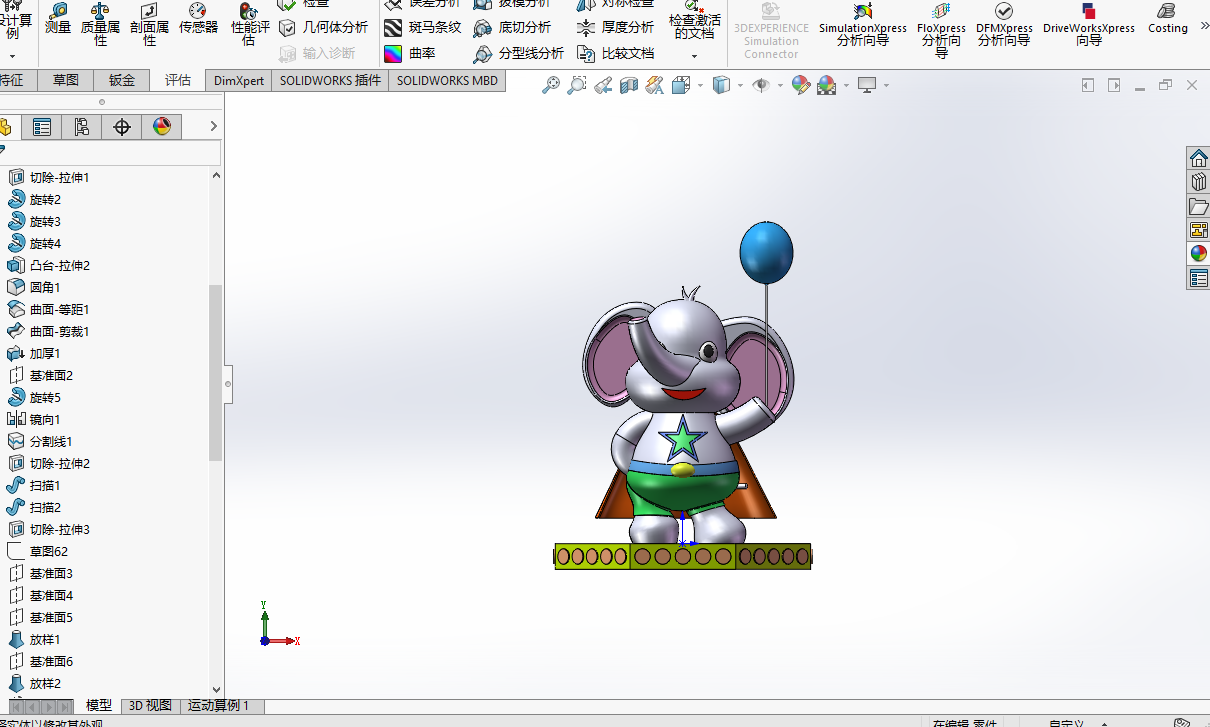Click the Zoom to Fit icon
The height and width of the screenshot is (727, 1210).
(x=551, y=86)
